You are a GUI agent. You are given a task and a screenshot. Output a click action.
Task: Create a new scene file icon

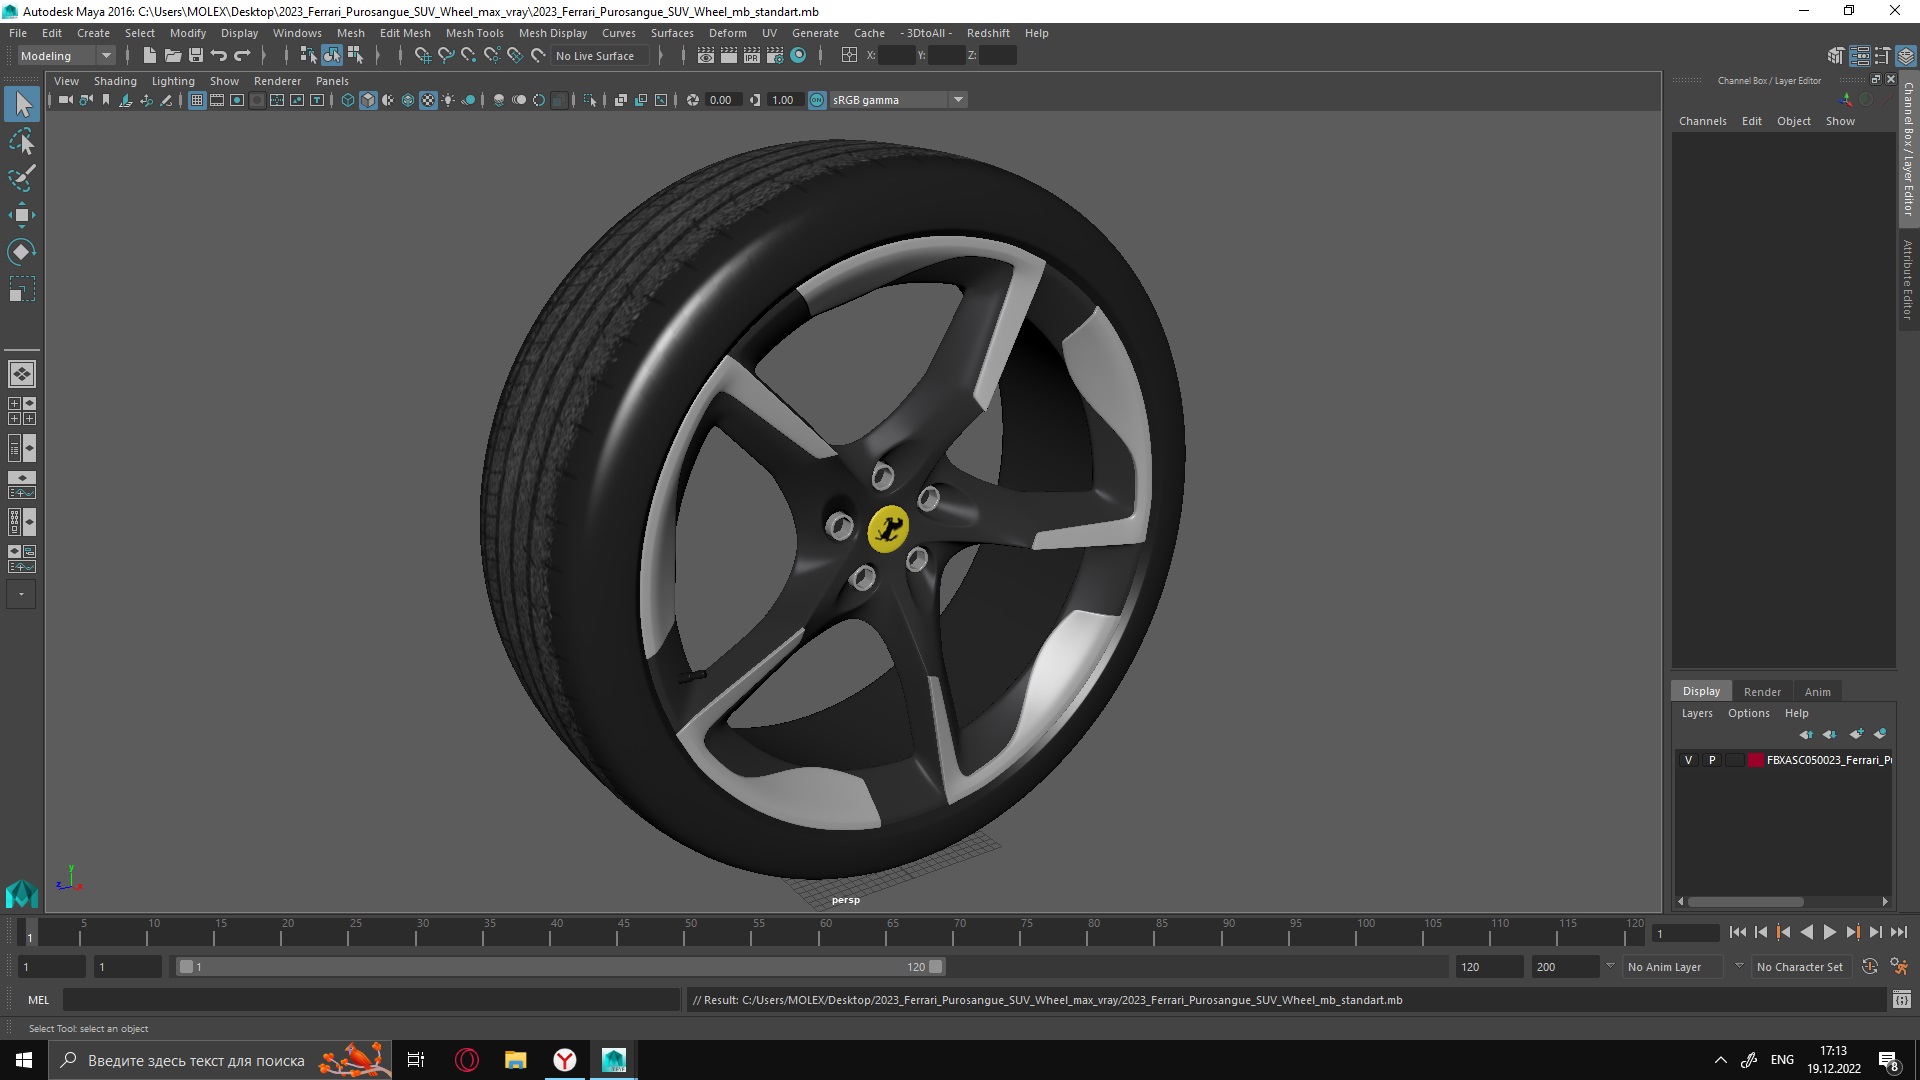click(x=149, y=56)
